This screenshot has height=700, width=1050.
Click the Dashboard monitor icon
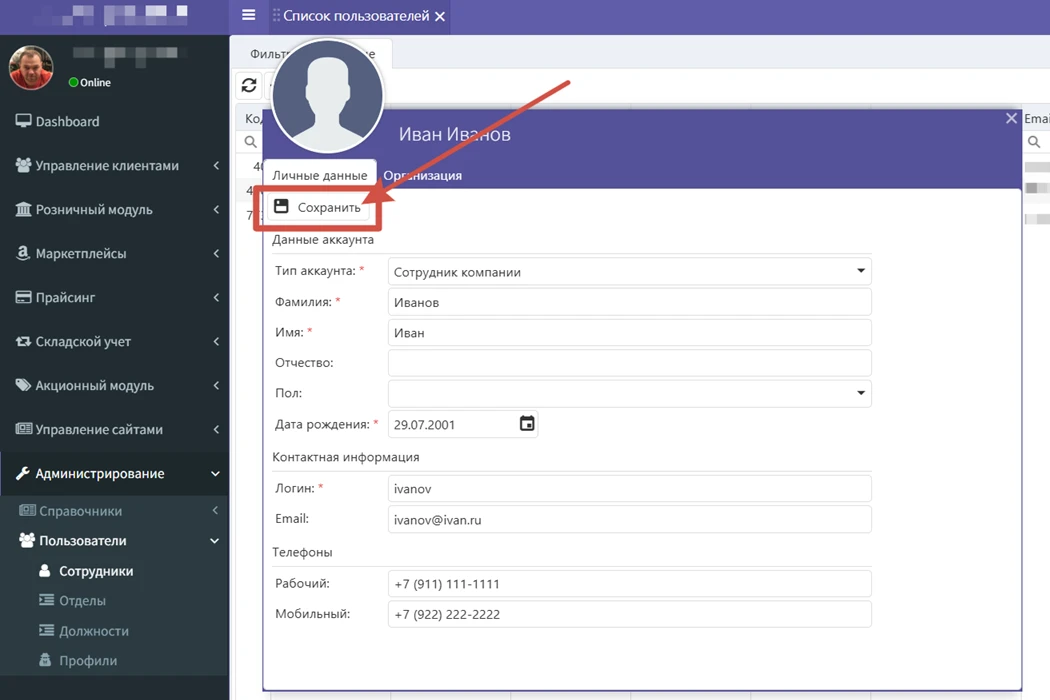tap(23, 121)
